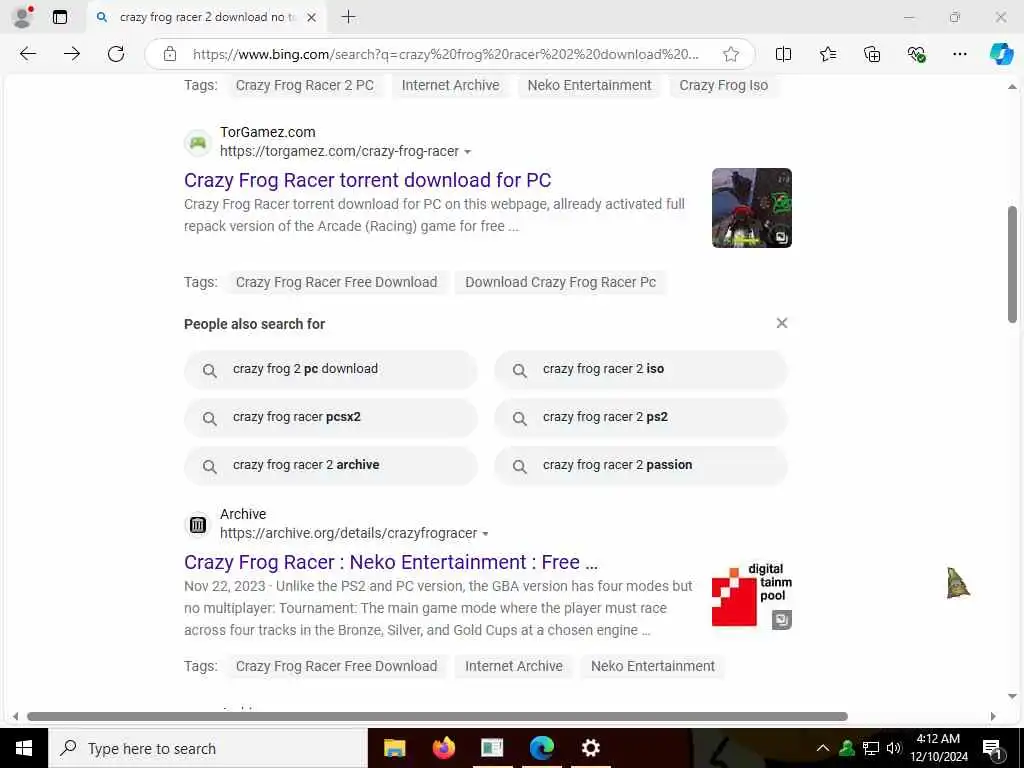Select the crazy frog racer 2 tab

tap(206, 18)
